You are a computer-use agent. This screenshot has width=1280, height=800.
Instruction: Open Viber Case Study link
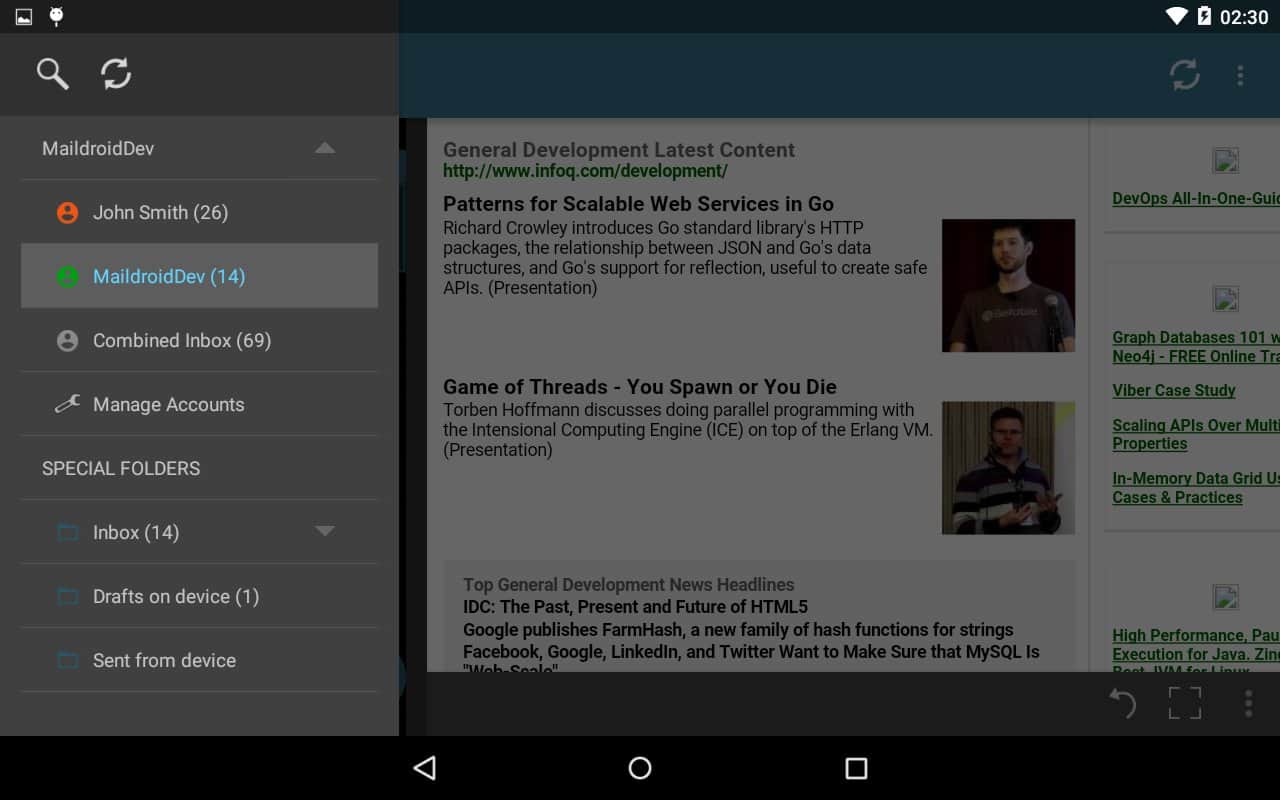click(1173, 390)
